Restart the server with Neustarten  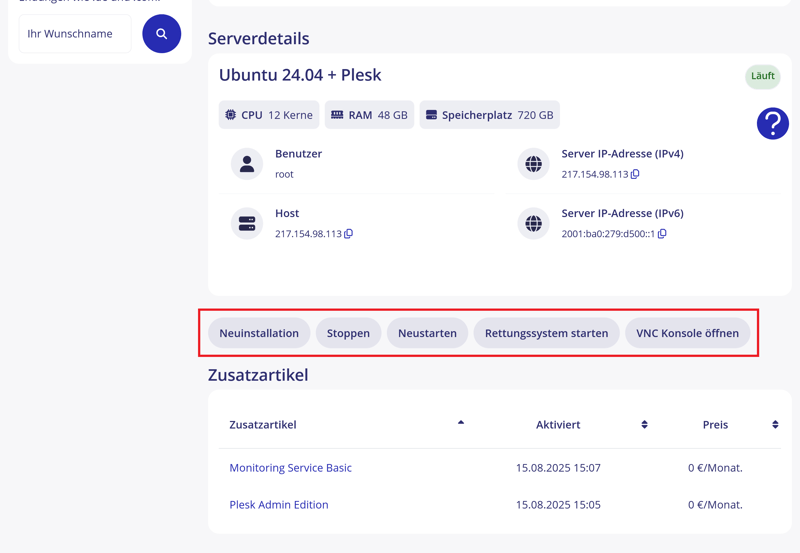(427, 333)
